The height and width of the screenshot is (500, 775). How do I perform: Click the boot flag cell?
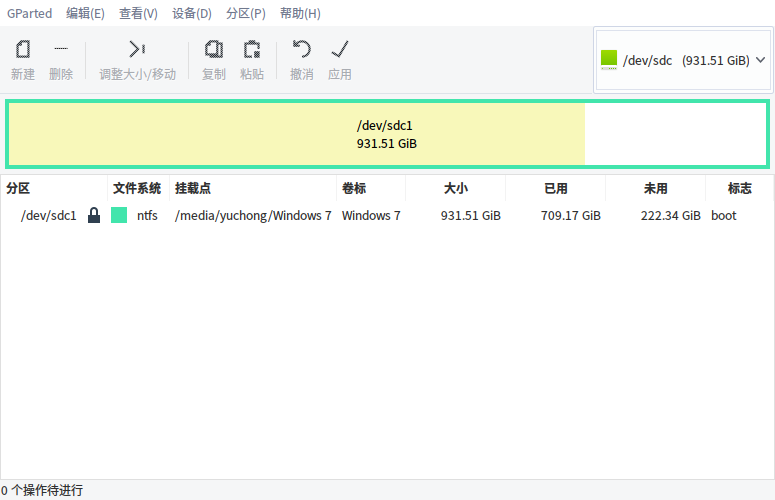click(x=724, y=215)
